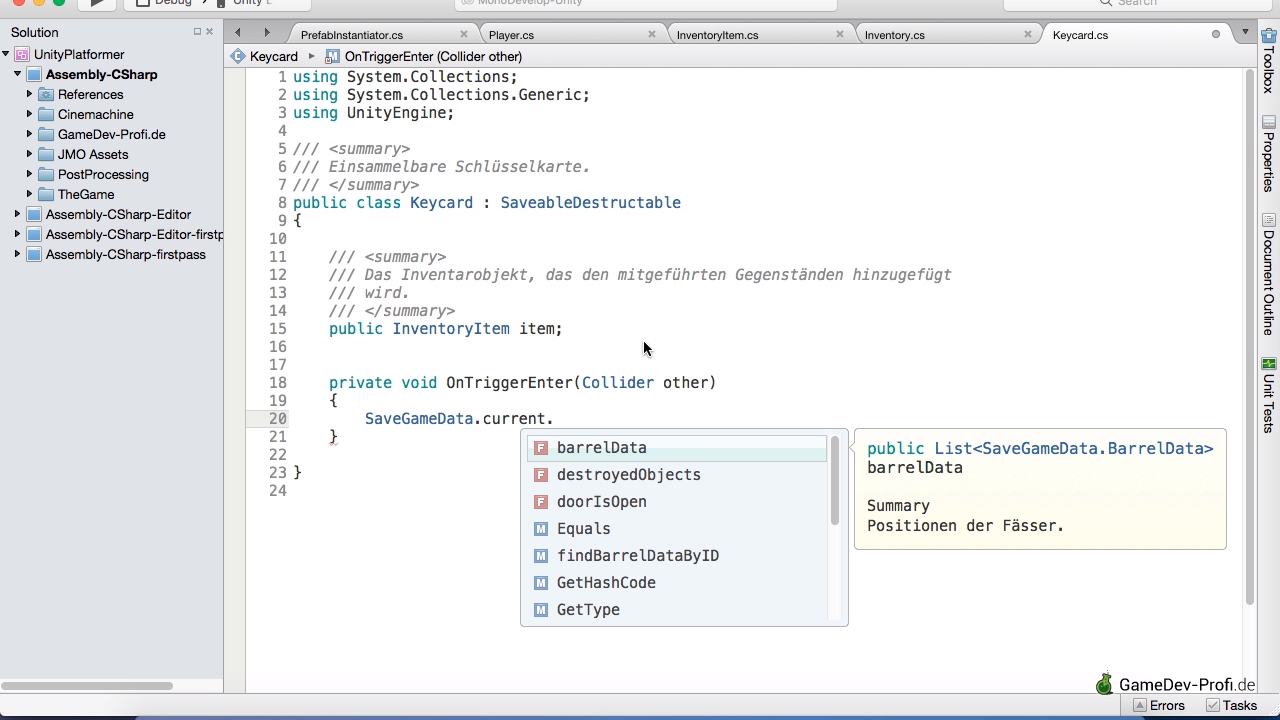Open the InventoryItem.cs tab
The height and width of the screenshot is (720, 1280).
(717, 35)
